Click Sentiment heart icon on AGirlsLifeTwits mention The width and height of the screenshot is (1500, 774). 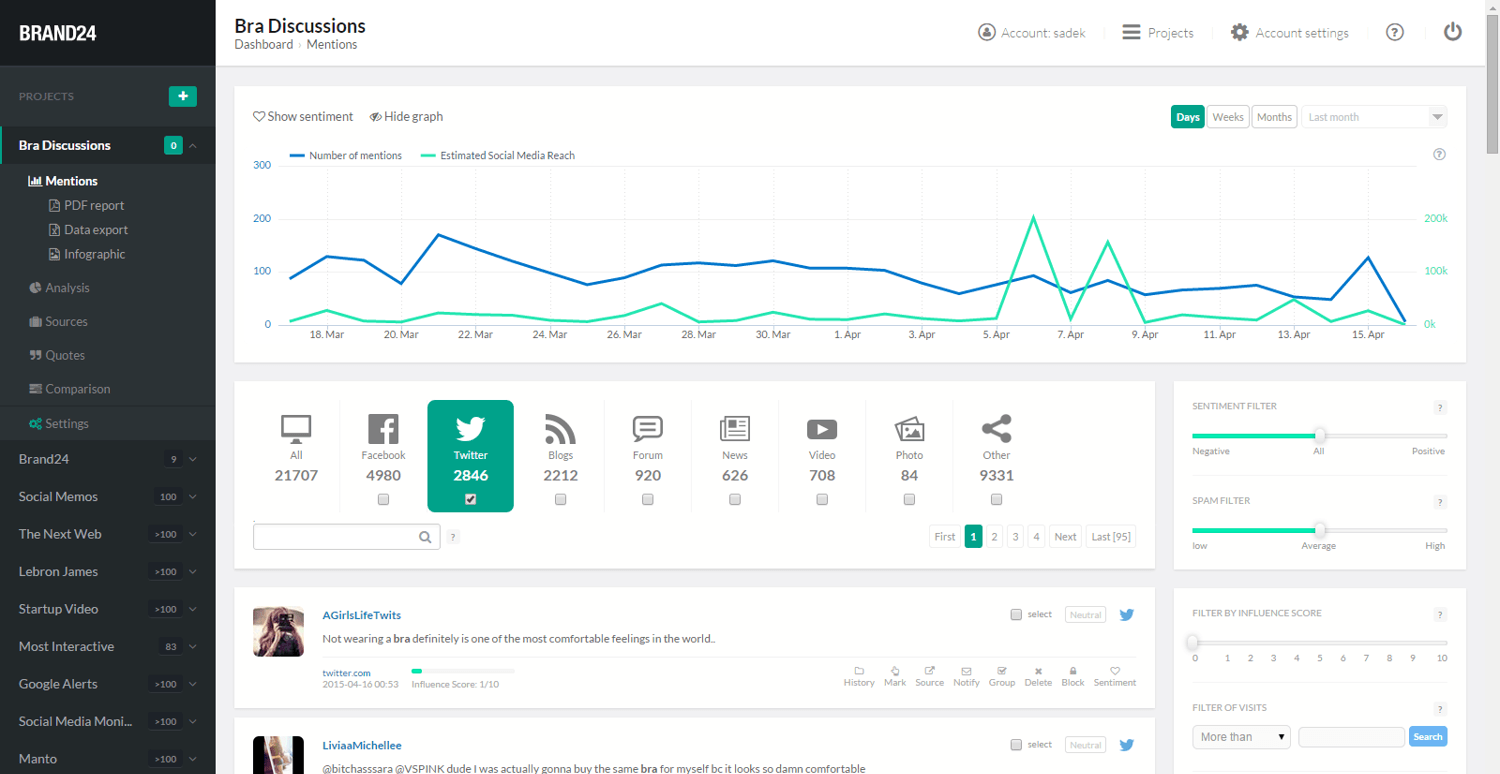1115,671
